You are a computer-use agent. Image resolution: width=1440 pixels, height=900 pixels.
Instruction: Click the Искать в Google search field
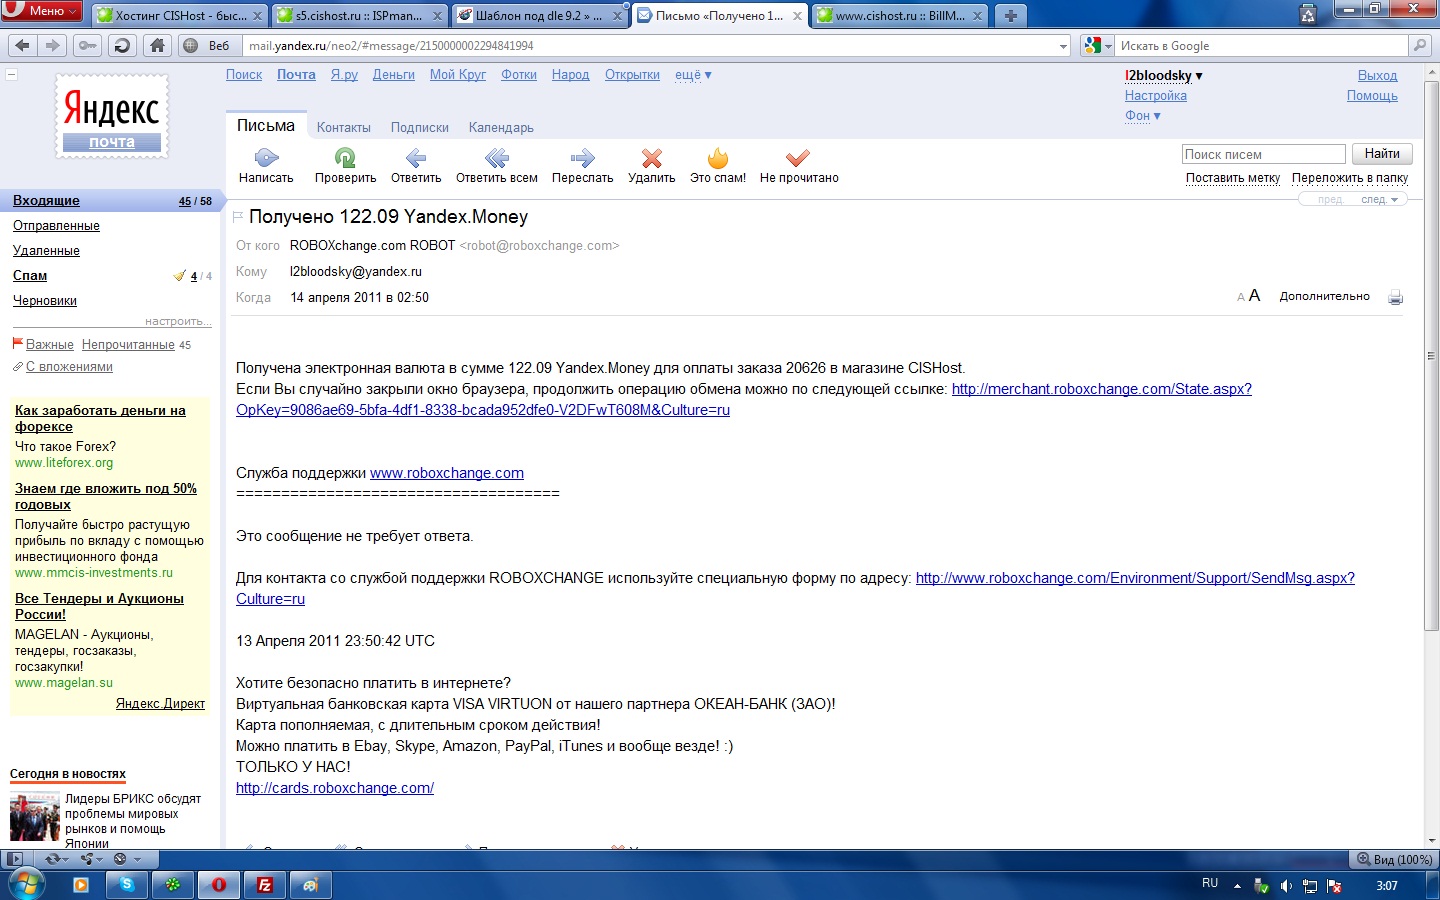click(1262, 46)
